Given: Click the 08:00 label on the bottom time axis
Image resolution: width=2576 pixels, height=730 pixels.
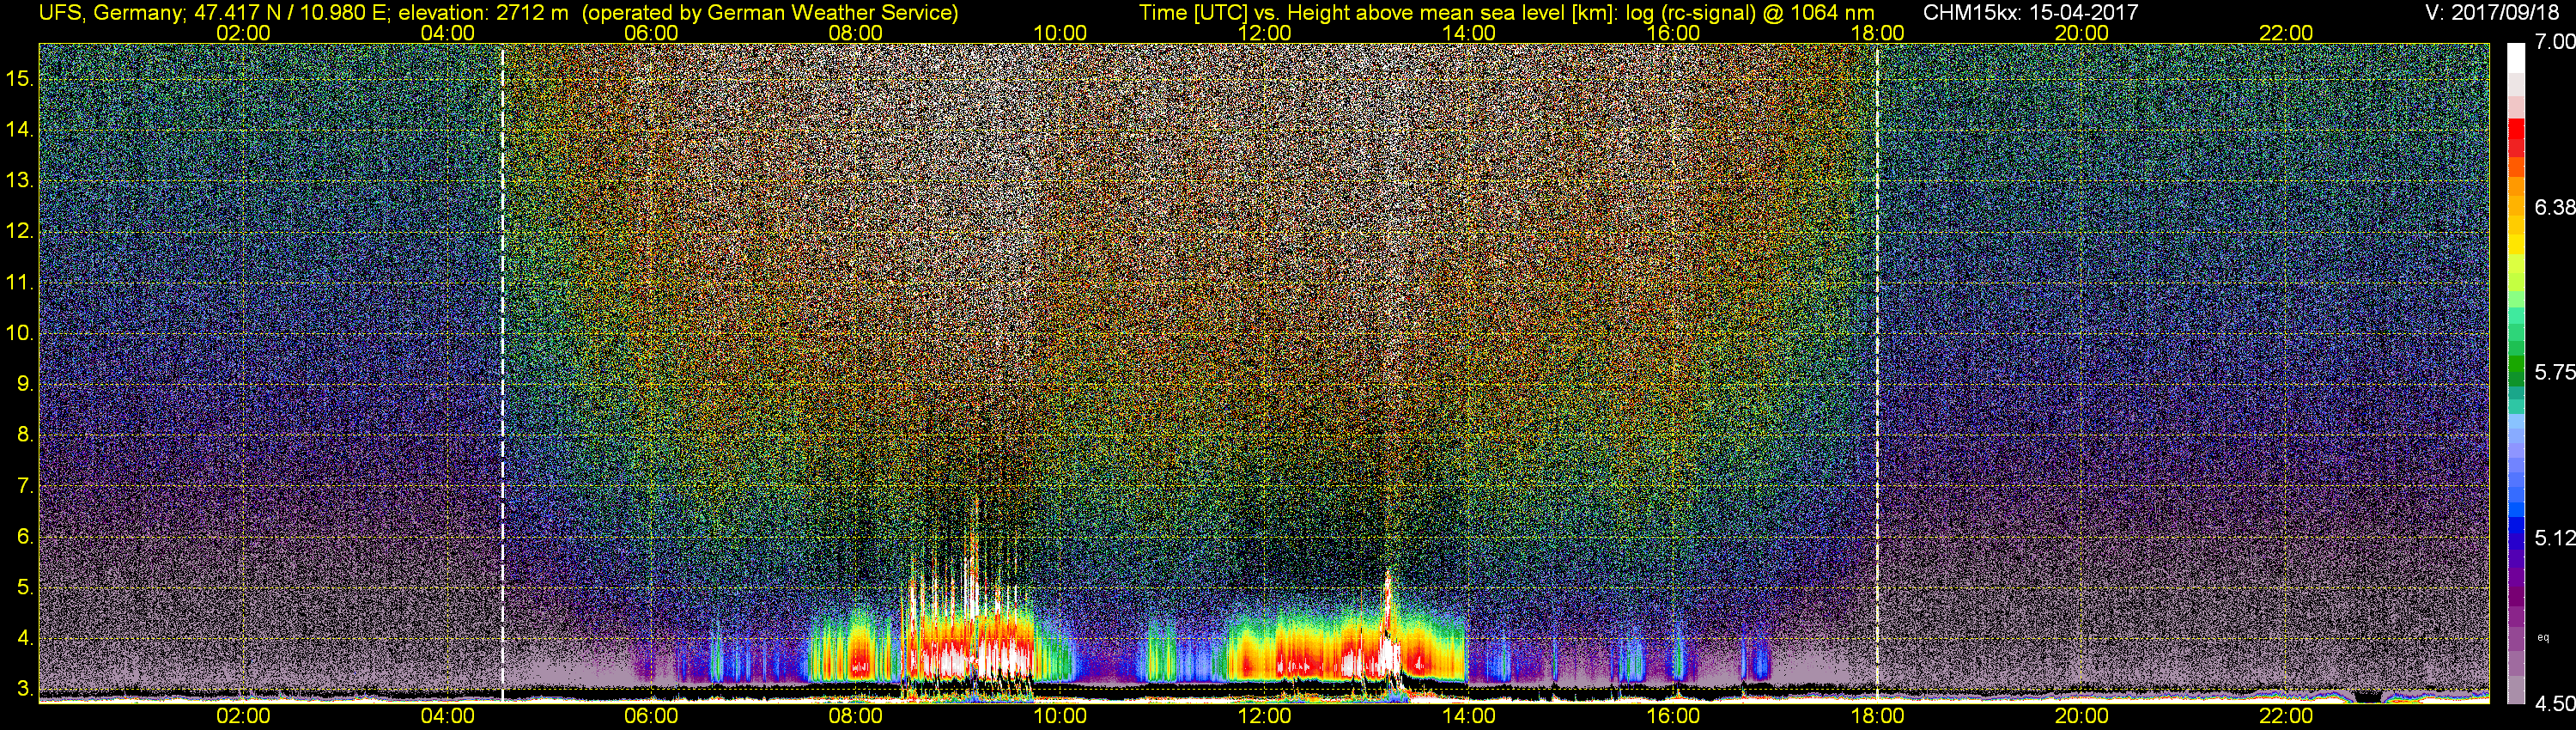Looking at the screenshot, I should [855, 716].
